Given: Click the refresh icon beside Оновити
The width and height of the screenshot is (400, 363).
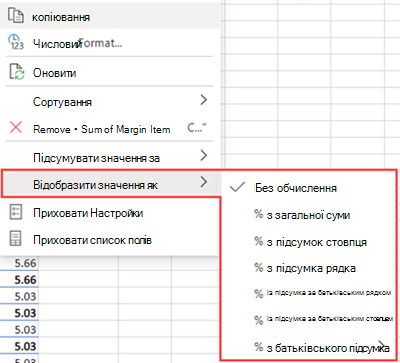Looking at the screenshot, I should tap(16, 72).
